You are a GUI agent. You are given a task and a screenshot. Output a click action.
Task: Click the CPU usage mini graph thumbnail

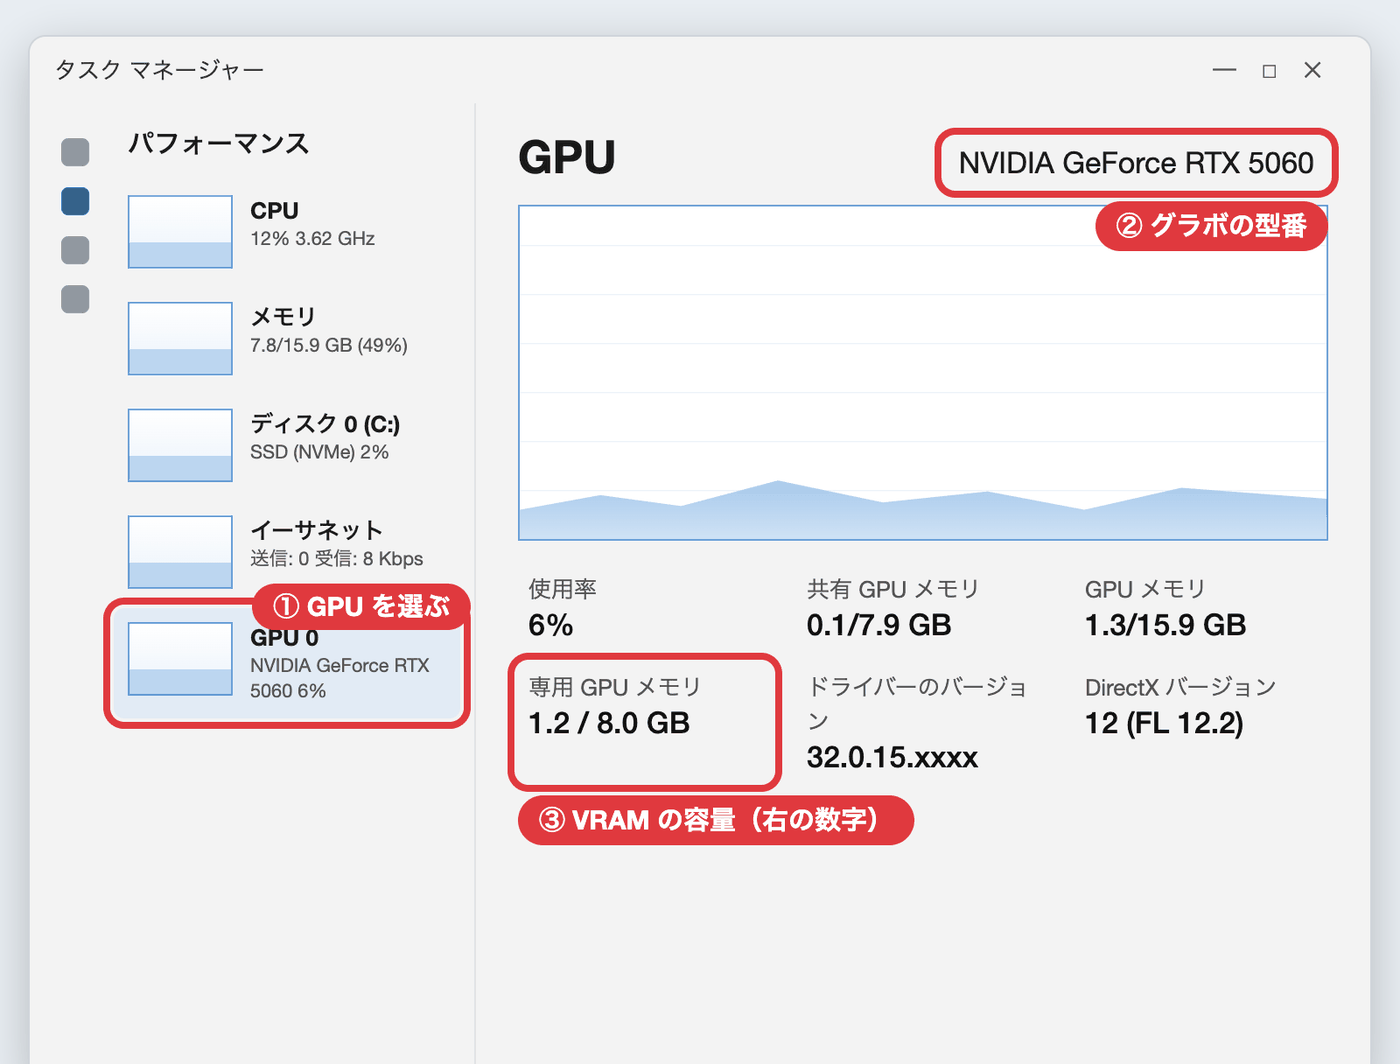[180, 232]
